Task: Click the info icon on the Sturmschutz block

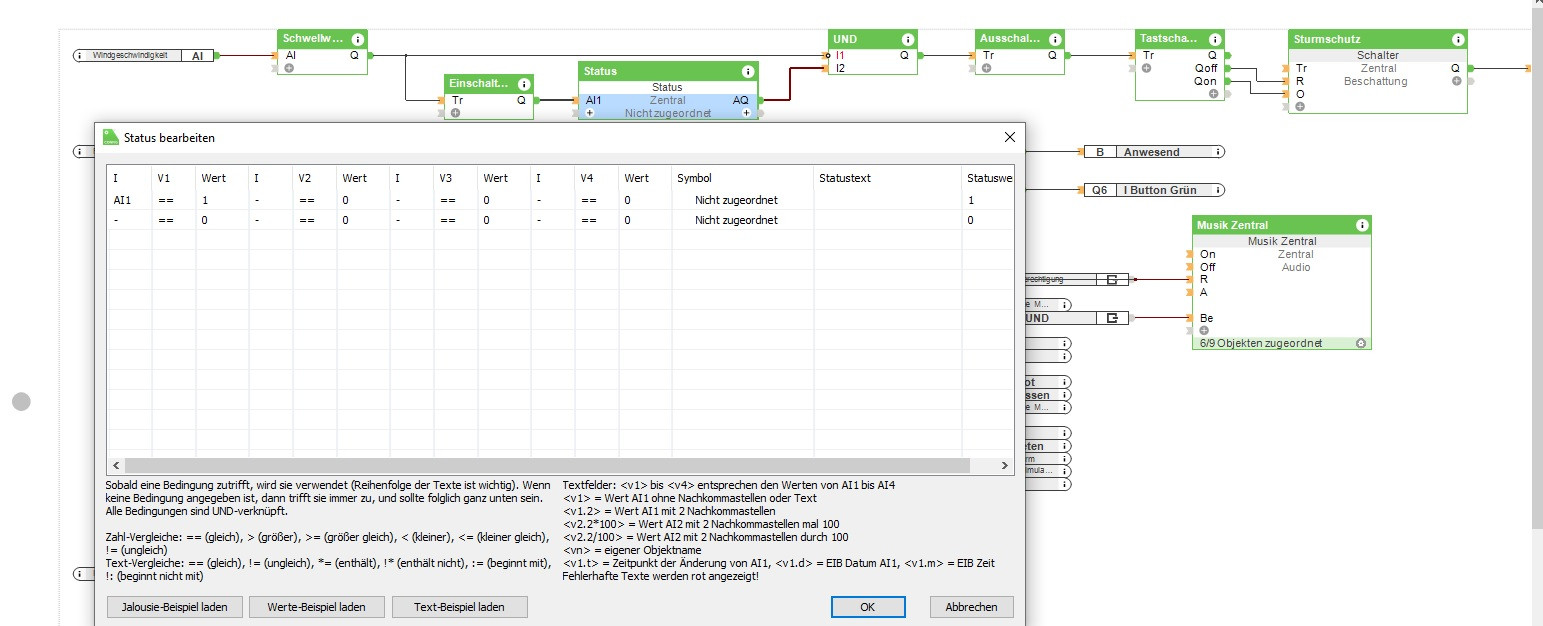Action: pos(1458,39)
